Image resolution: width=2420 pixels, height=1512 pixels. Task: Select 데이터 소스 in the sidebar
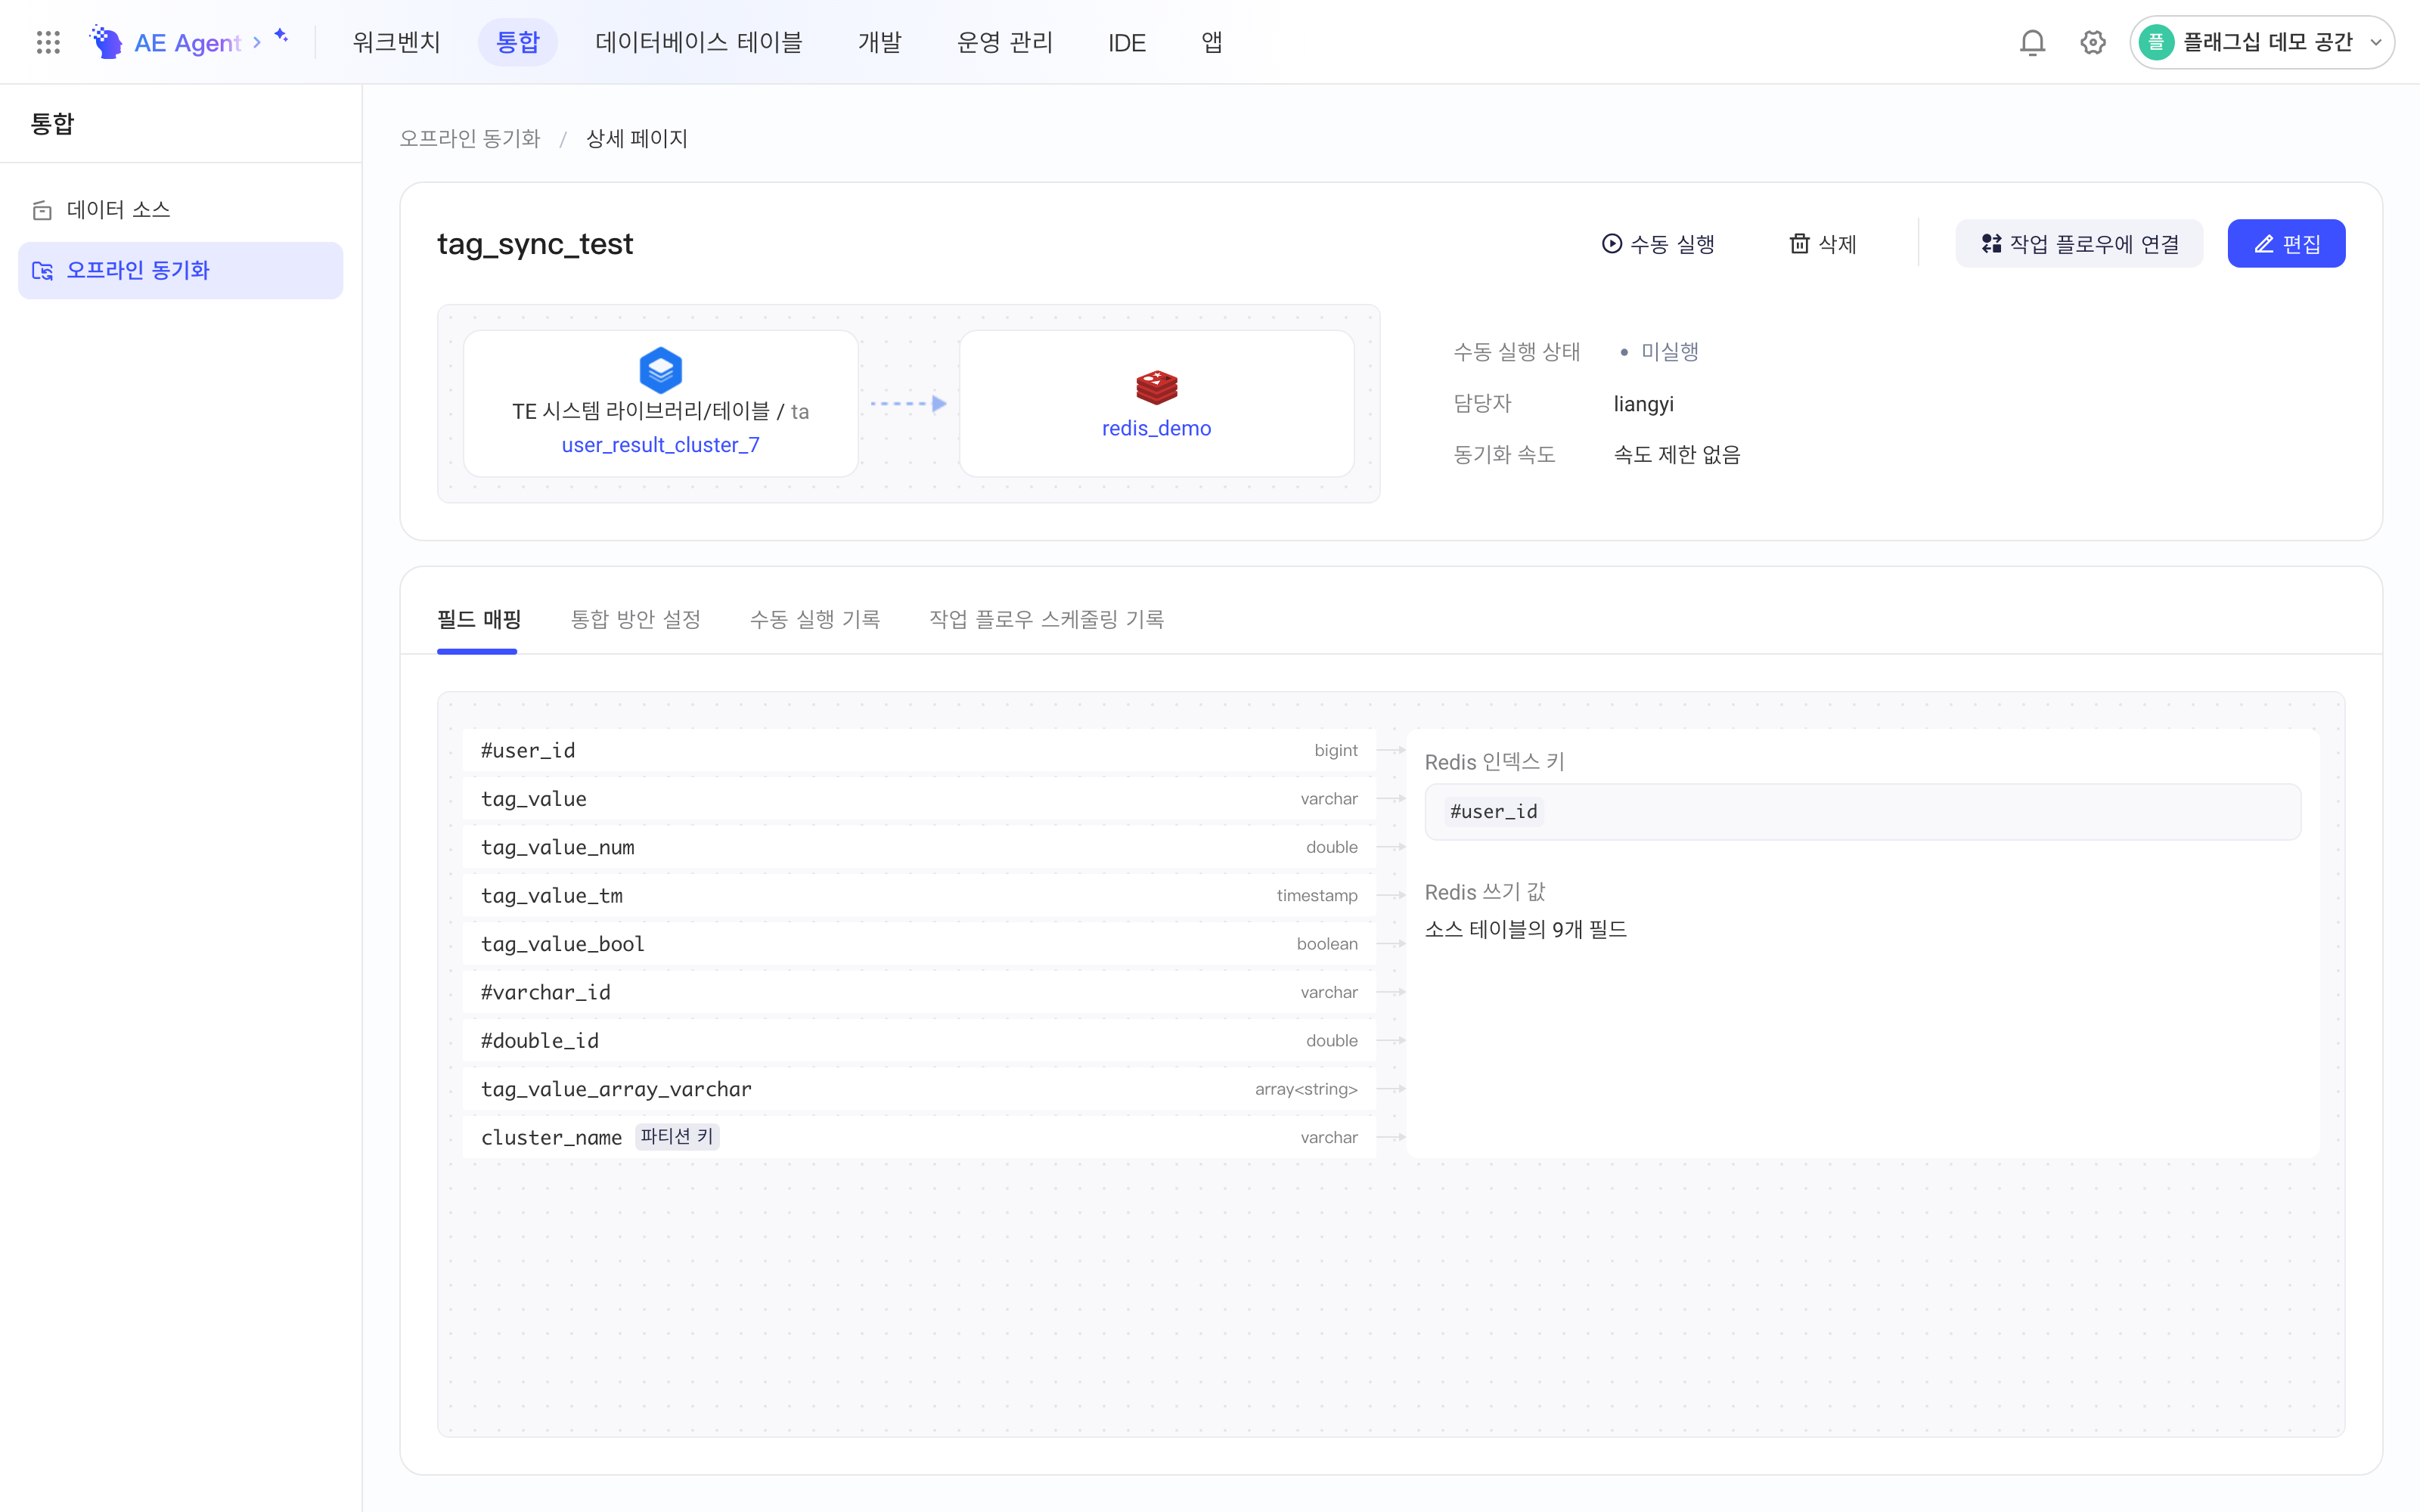(181, 210)
